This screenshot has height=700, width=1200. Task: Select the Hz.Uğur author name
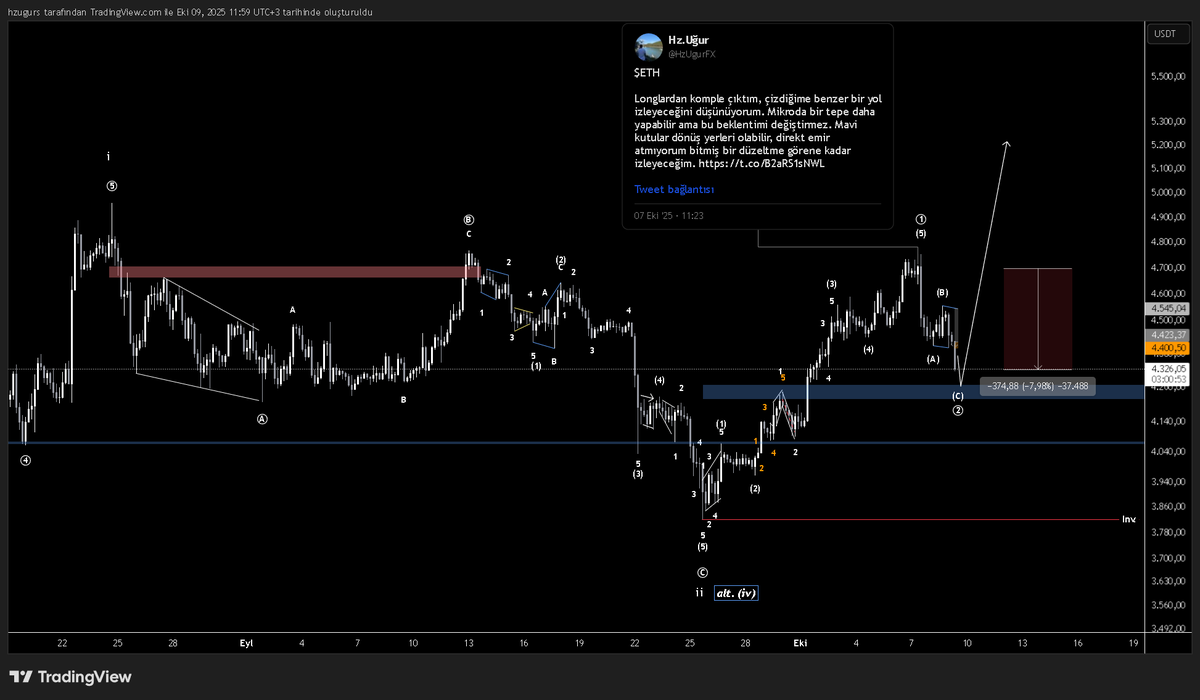(x=686, y=40)
